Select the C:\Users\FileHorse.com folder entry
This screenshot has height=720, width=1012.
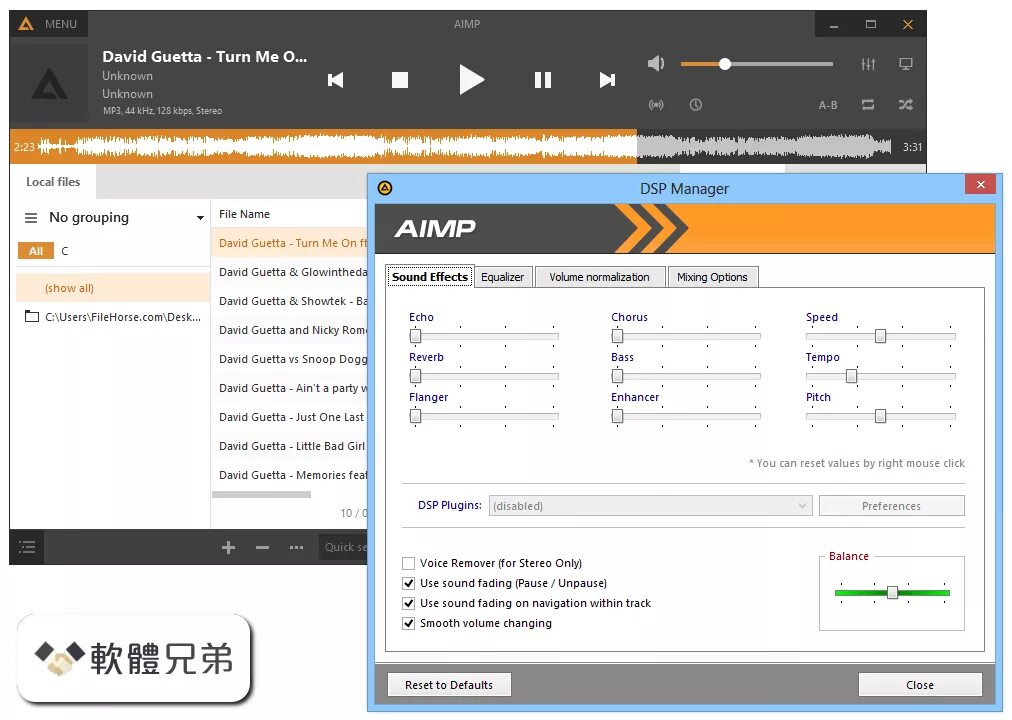(x=113, y=317)
